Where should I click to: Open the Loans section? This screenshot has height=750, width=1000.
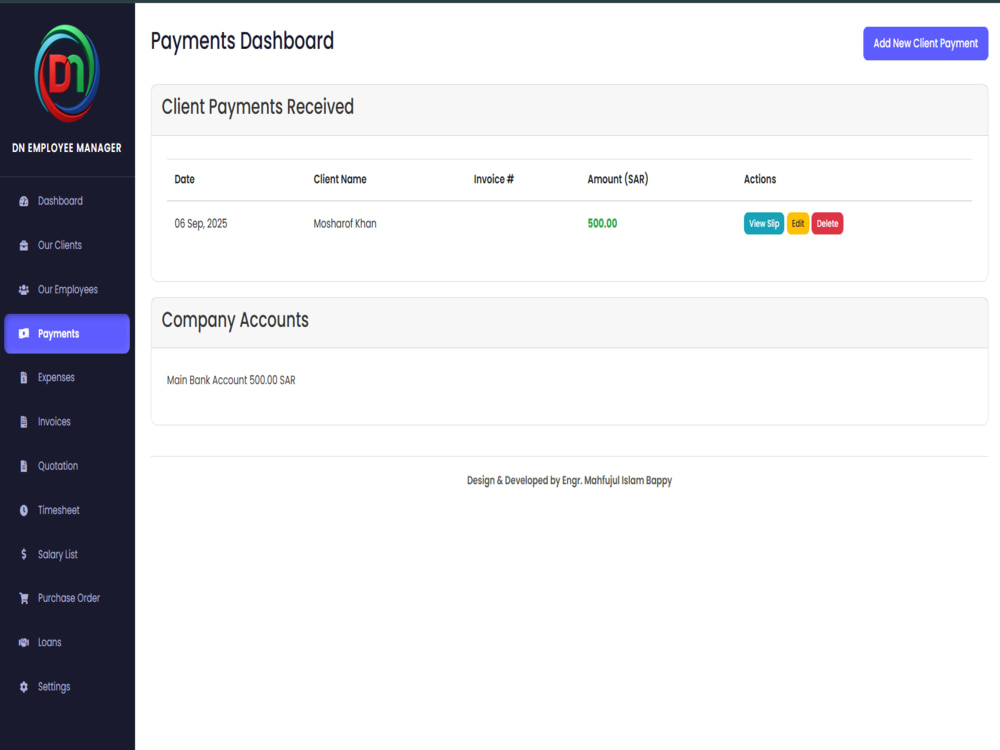tap(67, 642)
